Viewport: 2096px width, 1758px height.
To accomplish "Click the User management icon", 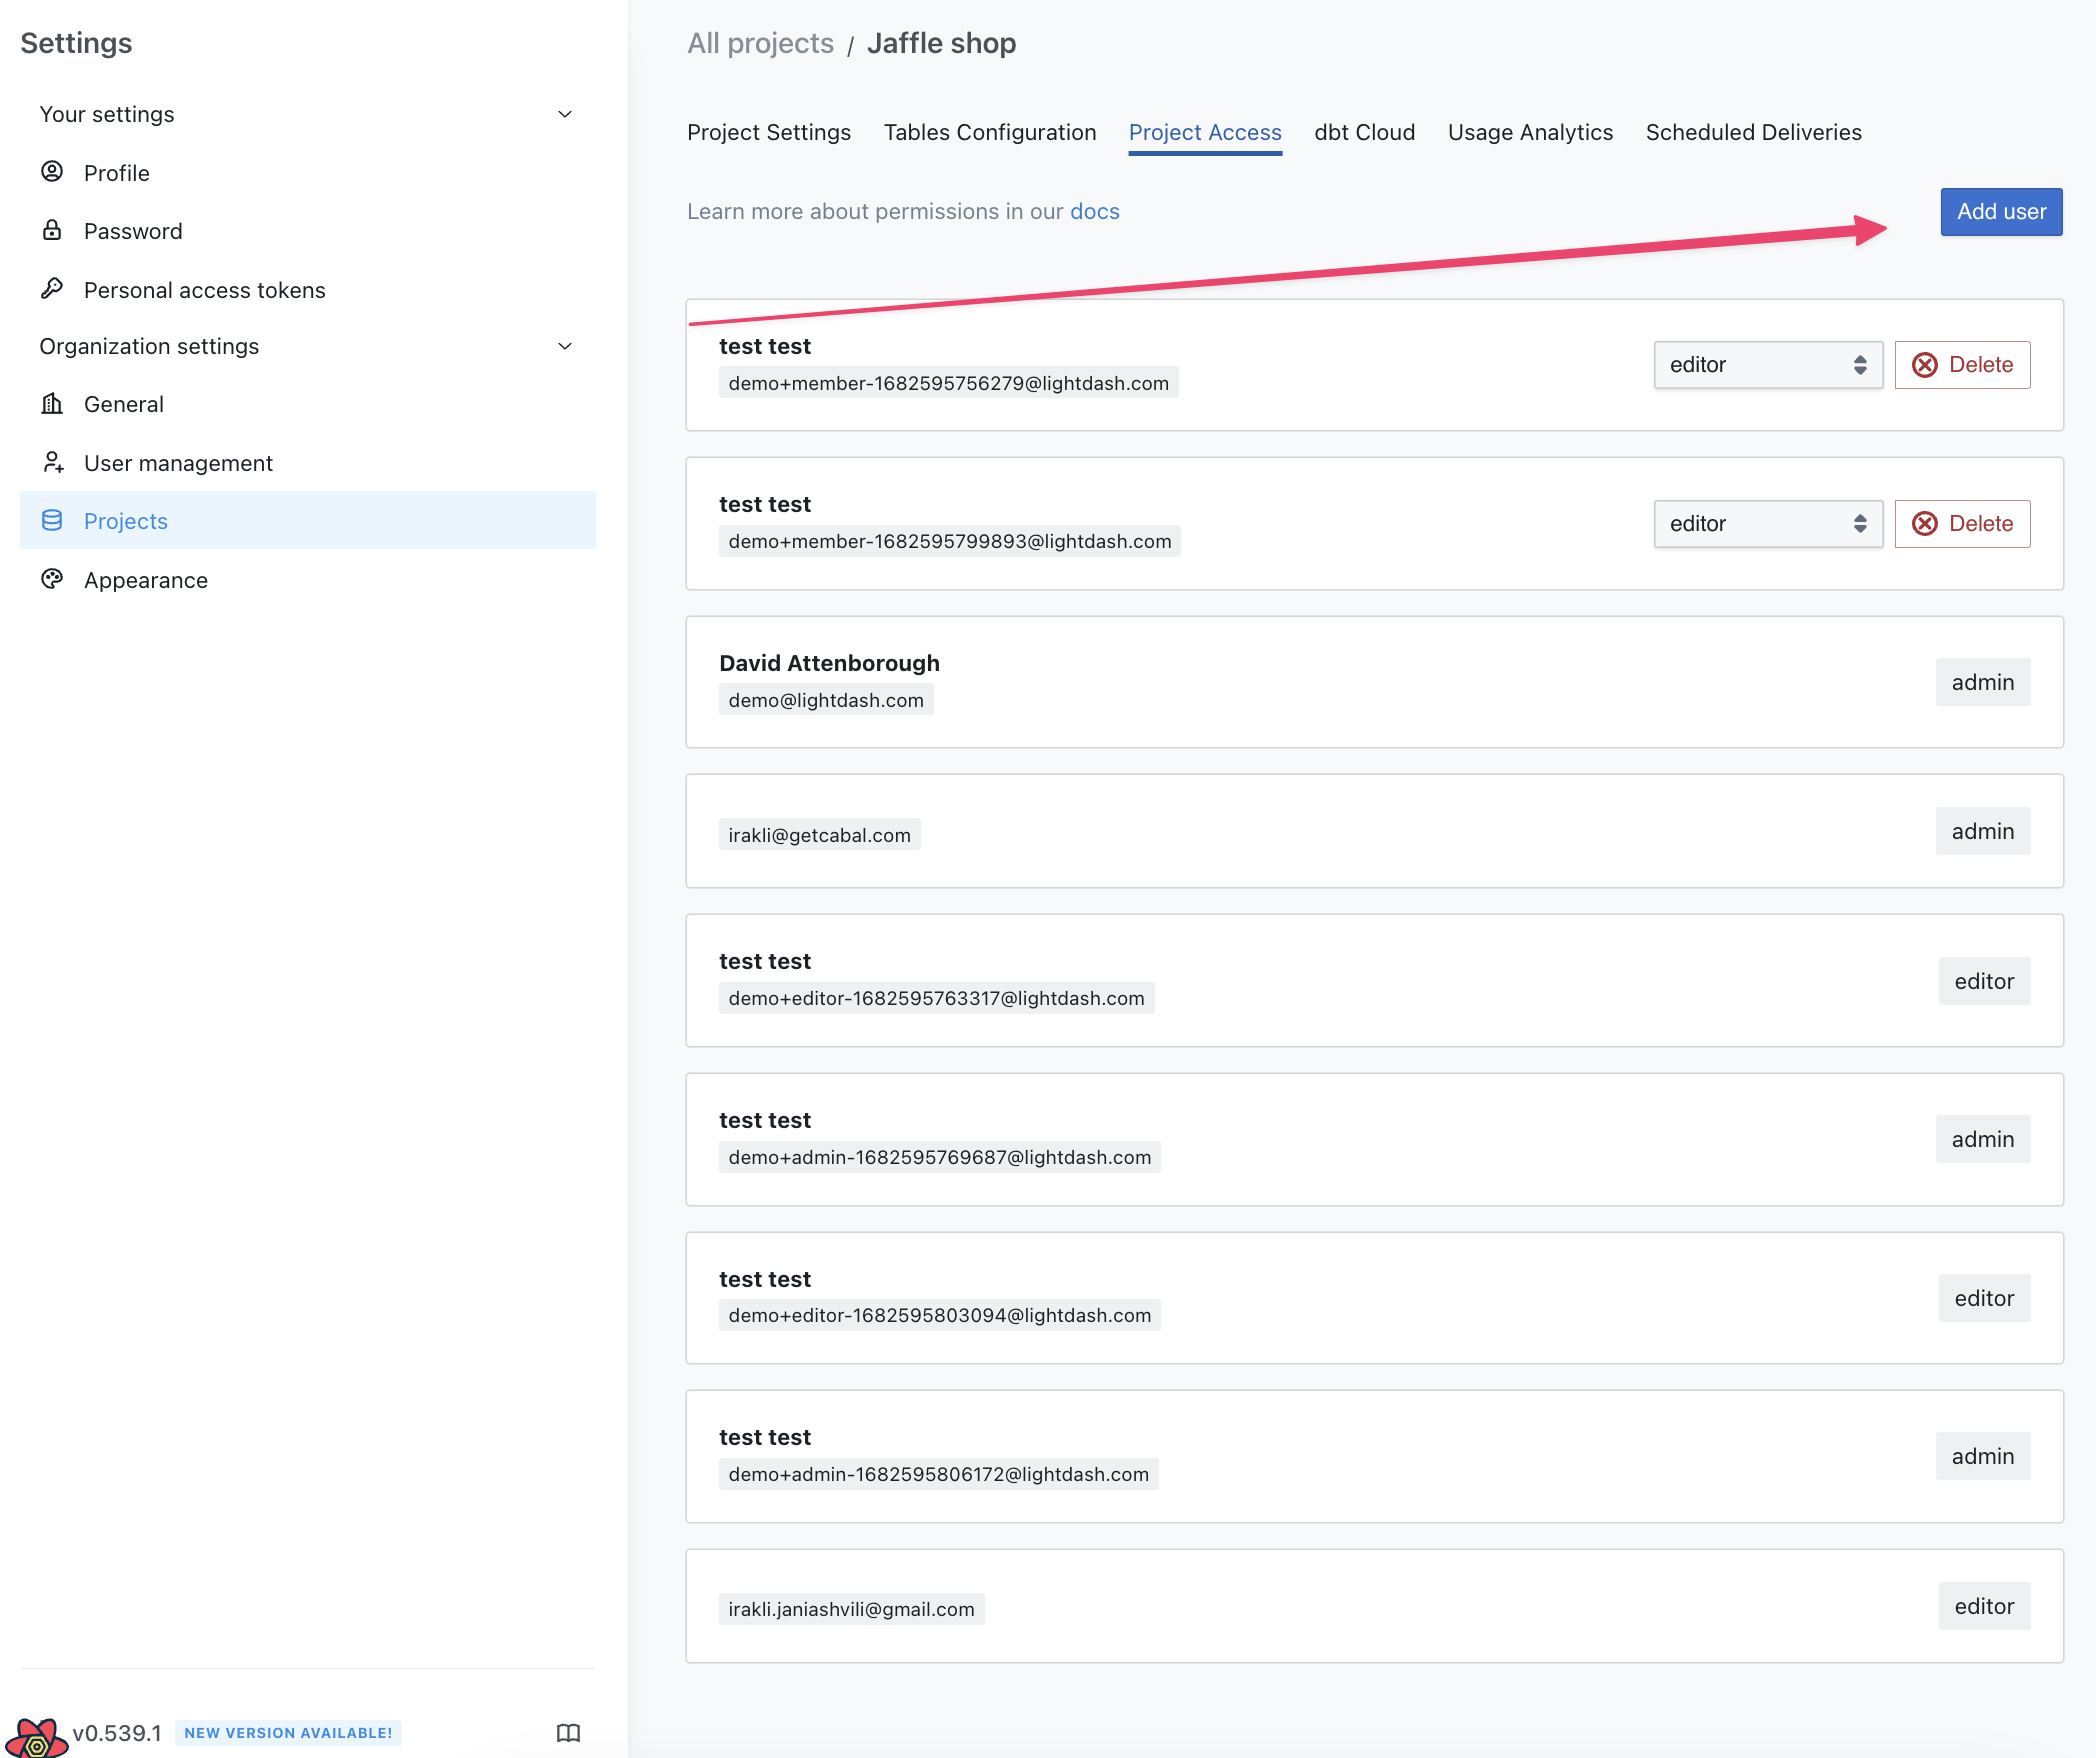I will pyautogui.click(x=53, y=462).
